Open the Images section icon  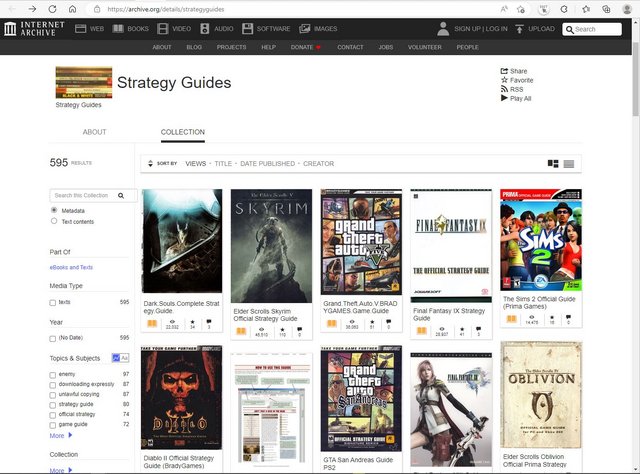click(304, 29)
